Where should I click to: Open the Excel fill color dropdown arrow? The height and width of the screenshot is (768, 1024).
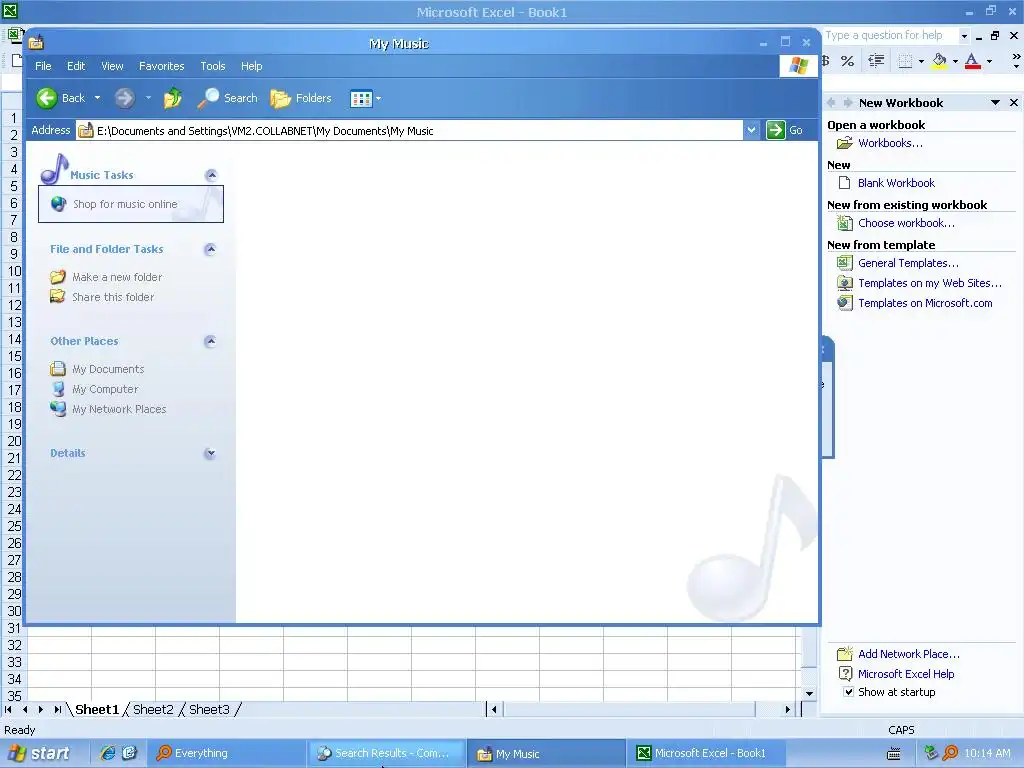[x=955, y=61]
